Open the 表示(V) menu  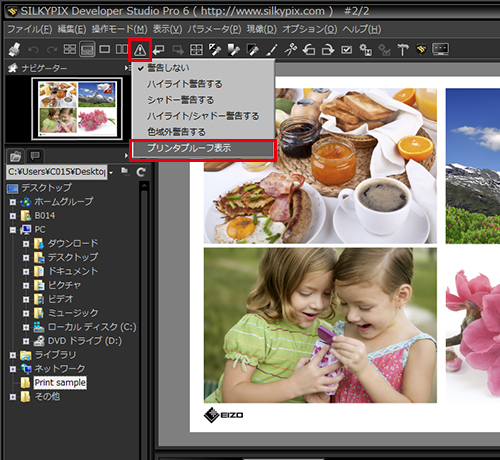click(x=167, y=29)
